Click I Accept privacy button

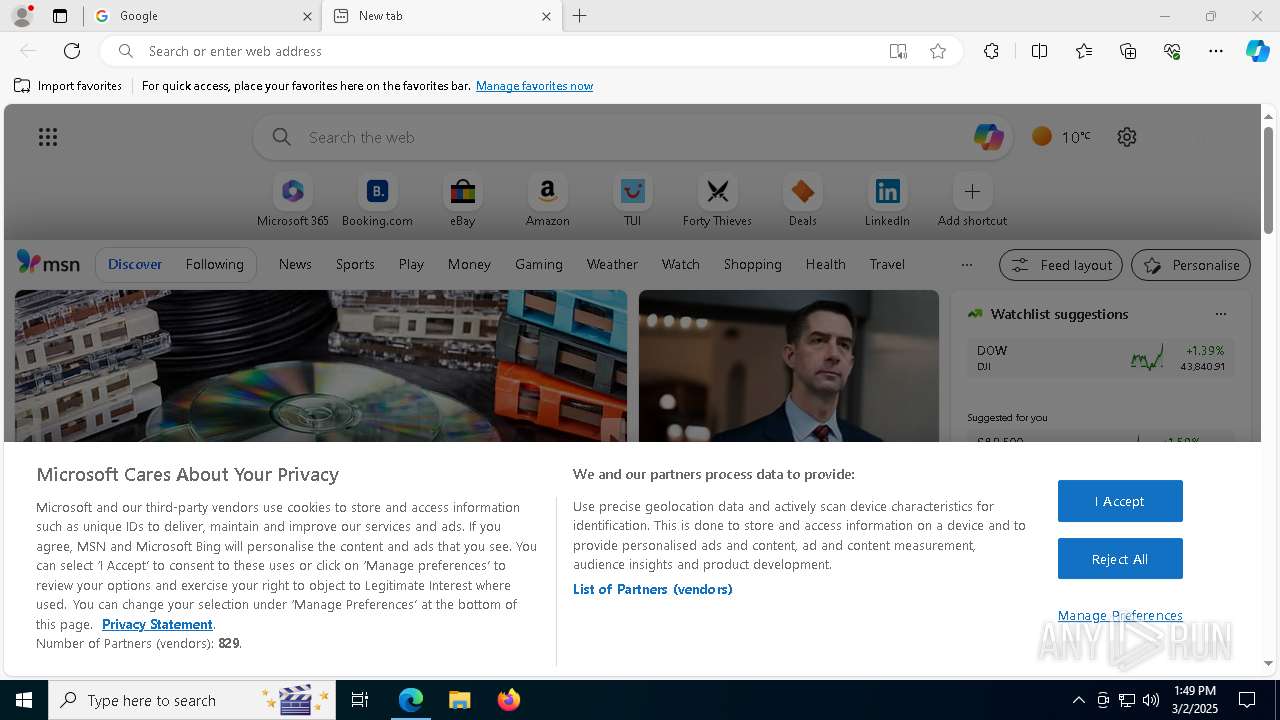(1120, 501)
